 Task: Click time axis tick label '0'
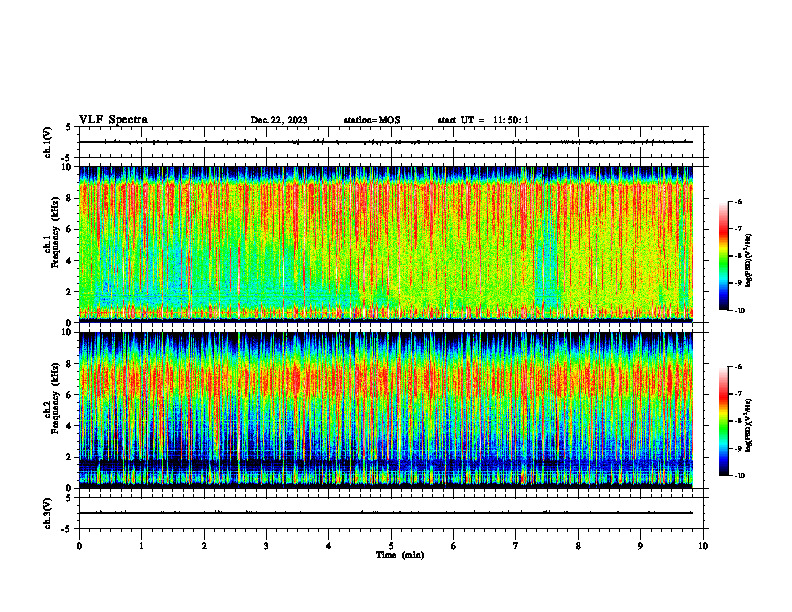[x=79, y=546]
